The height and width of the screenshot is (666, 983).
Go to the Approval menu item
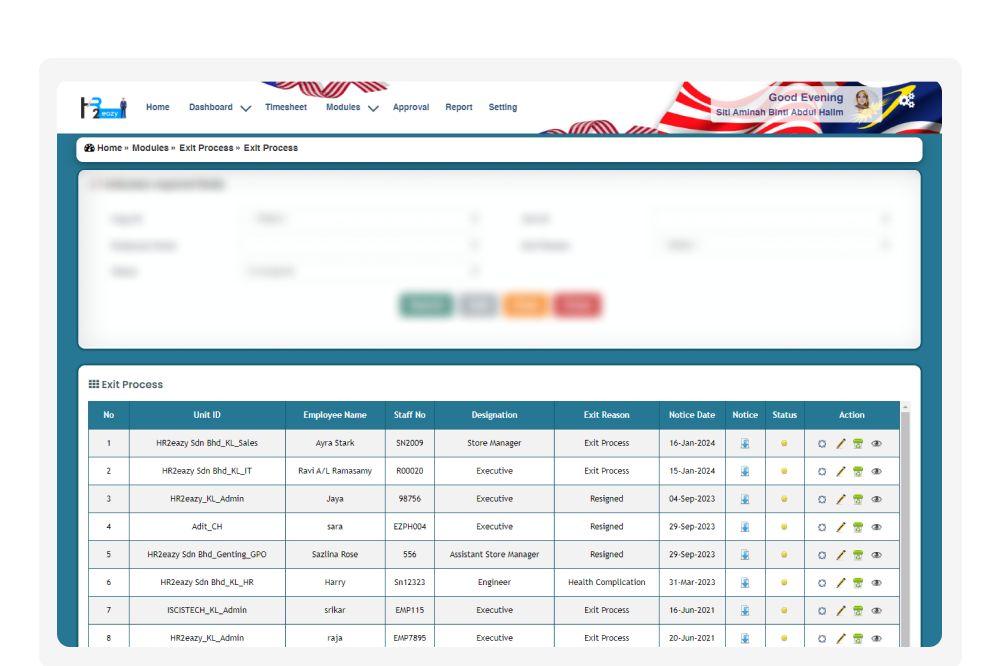pyautogui.click(x=411, y=107)
